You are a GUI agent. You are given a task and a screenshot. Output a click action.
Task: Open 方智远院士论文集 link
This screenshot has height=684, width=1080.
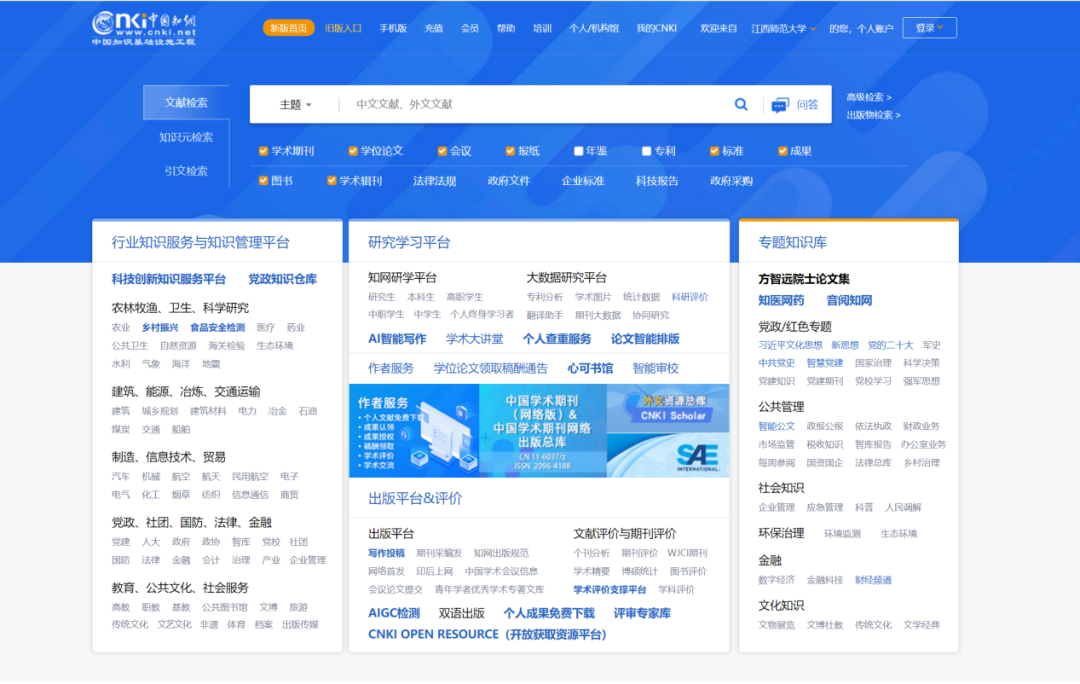coord(804,279)
